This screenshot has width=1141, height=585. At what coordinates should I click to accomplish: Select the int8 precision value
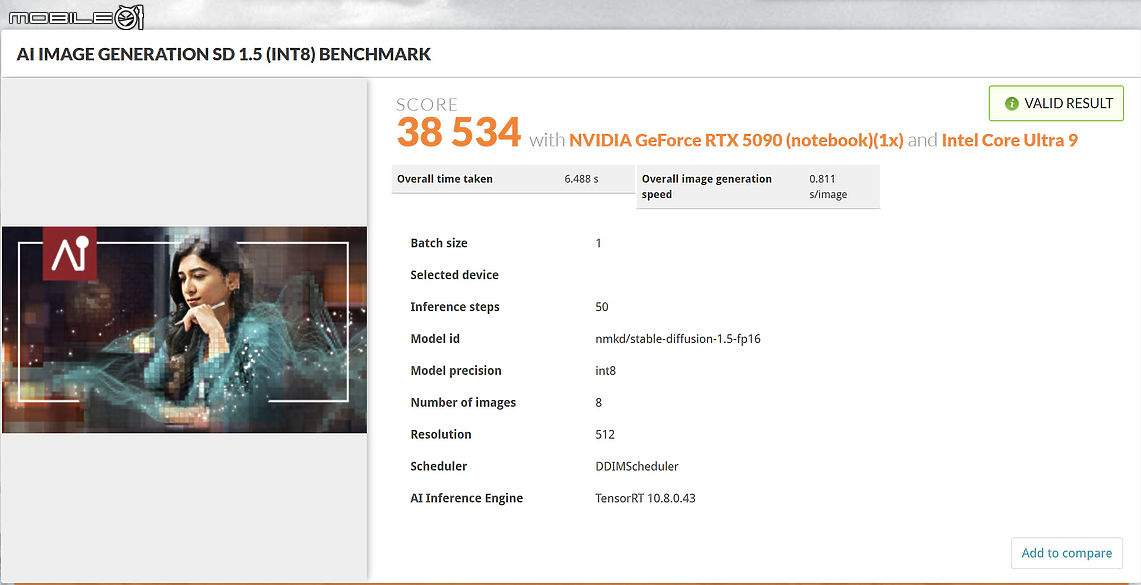[x=605, y=371]
